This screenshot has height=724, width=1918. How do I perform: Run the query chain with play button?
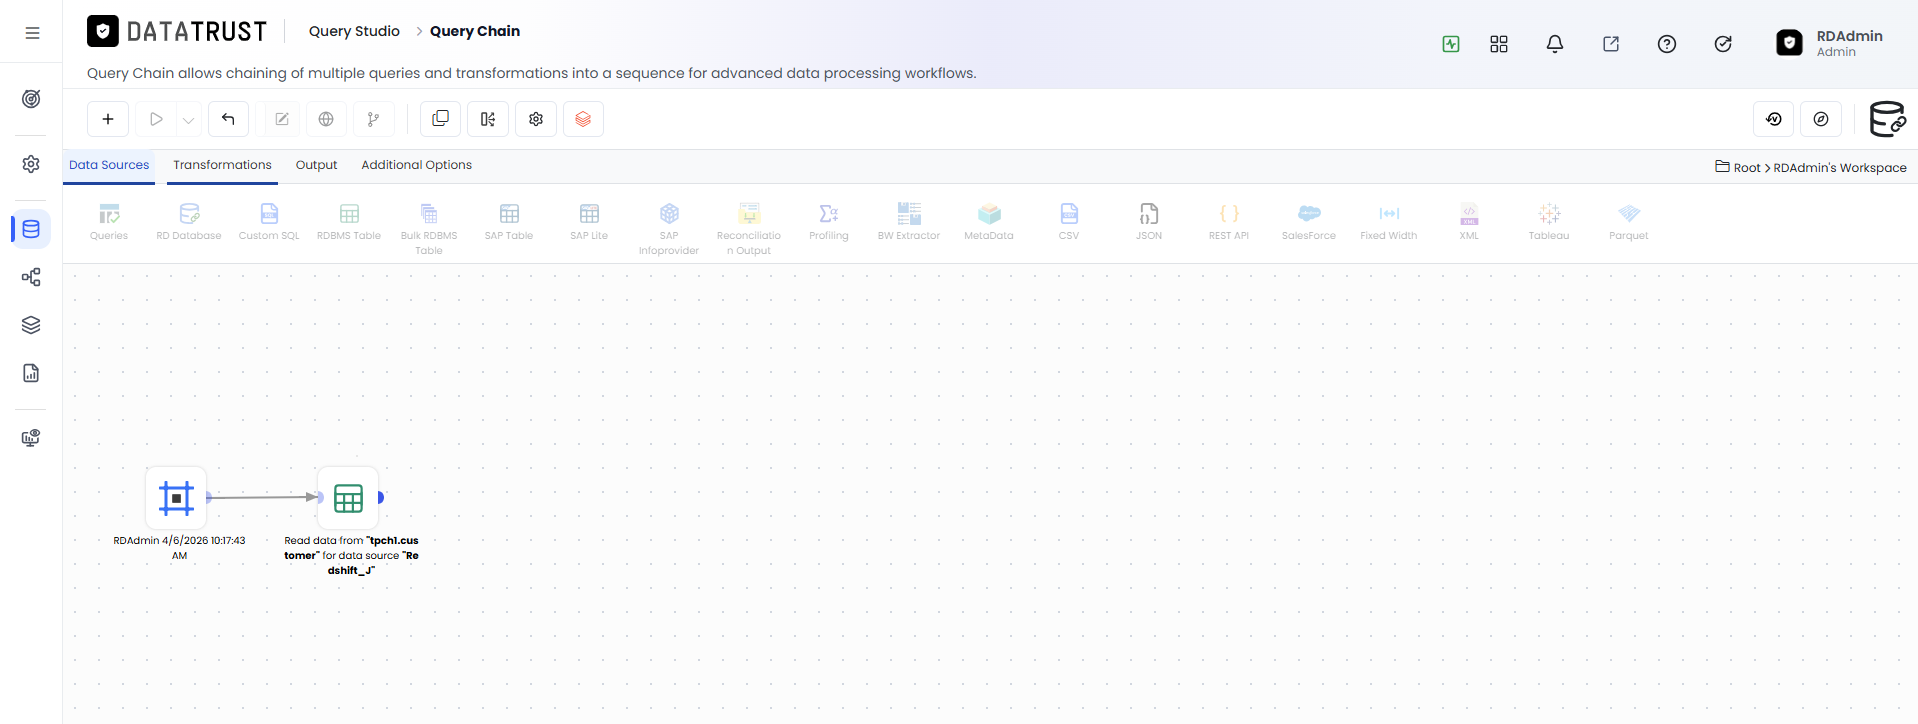point(156,119)
